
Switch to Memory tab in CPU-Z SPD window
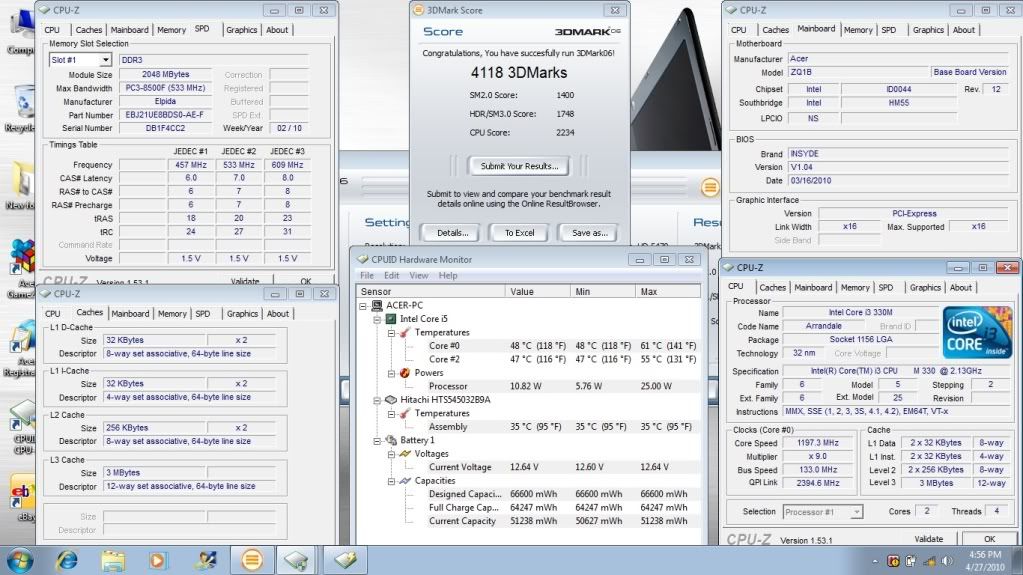tap(172, 29)
